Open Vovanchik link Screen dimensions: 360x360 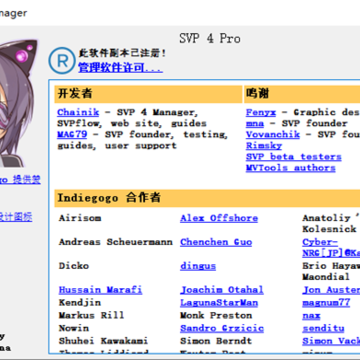(273, 134)
